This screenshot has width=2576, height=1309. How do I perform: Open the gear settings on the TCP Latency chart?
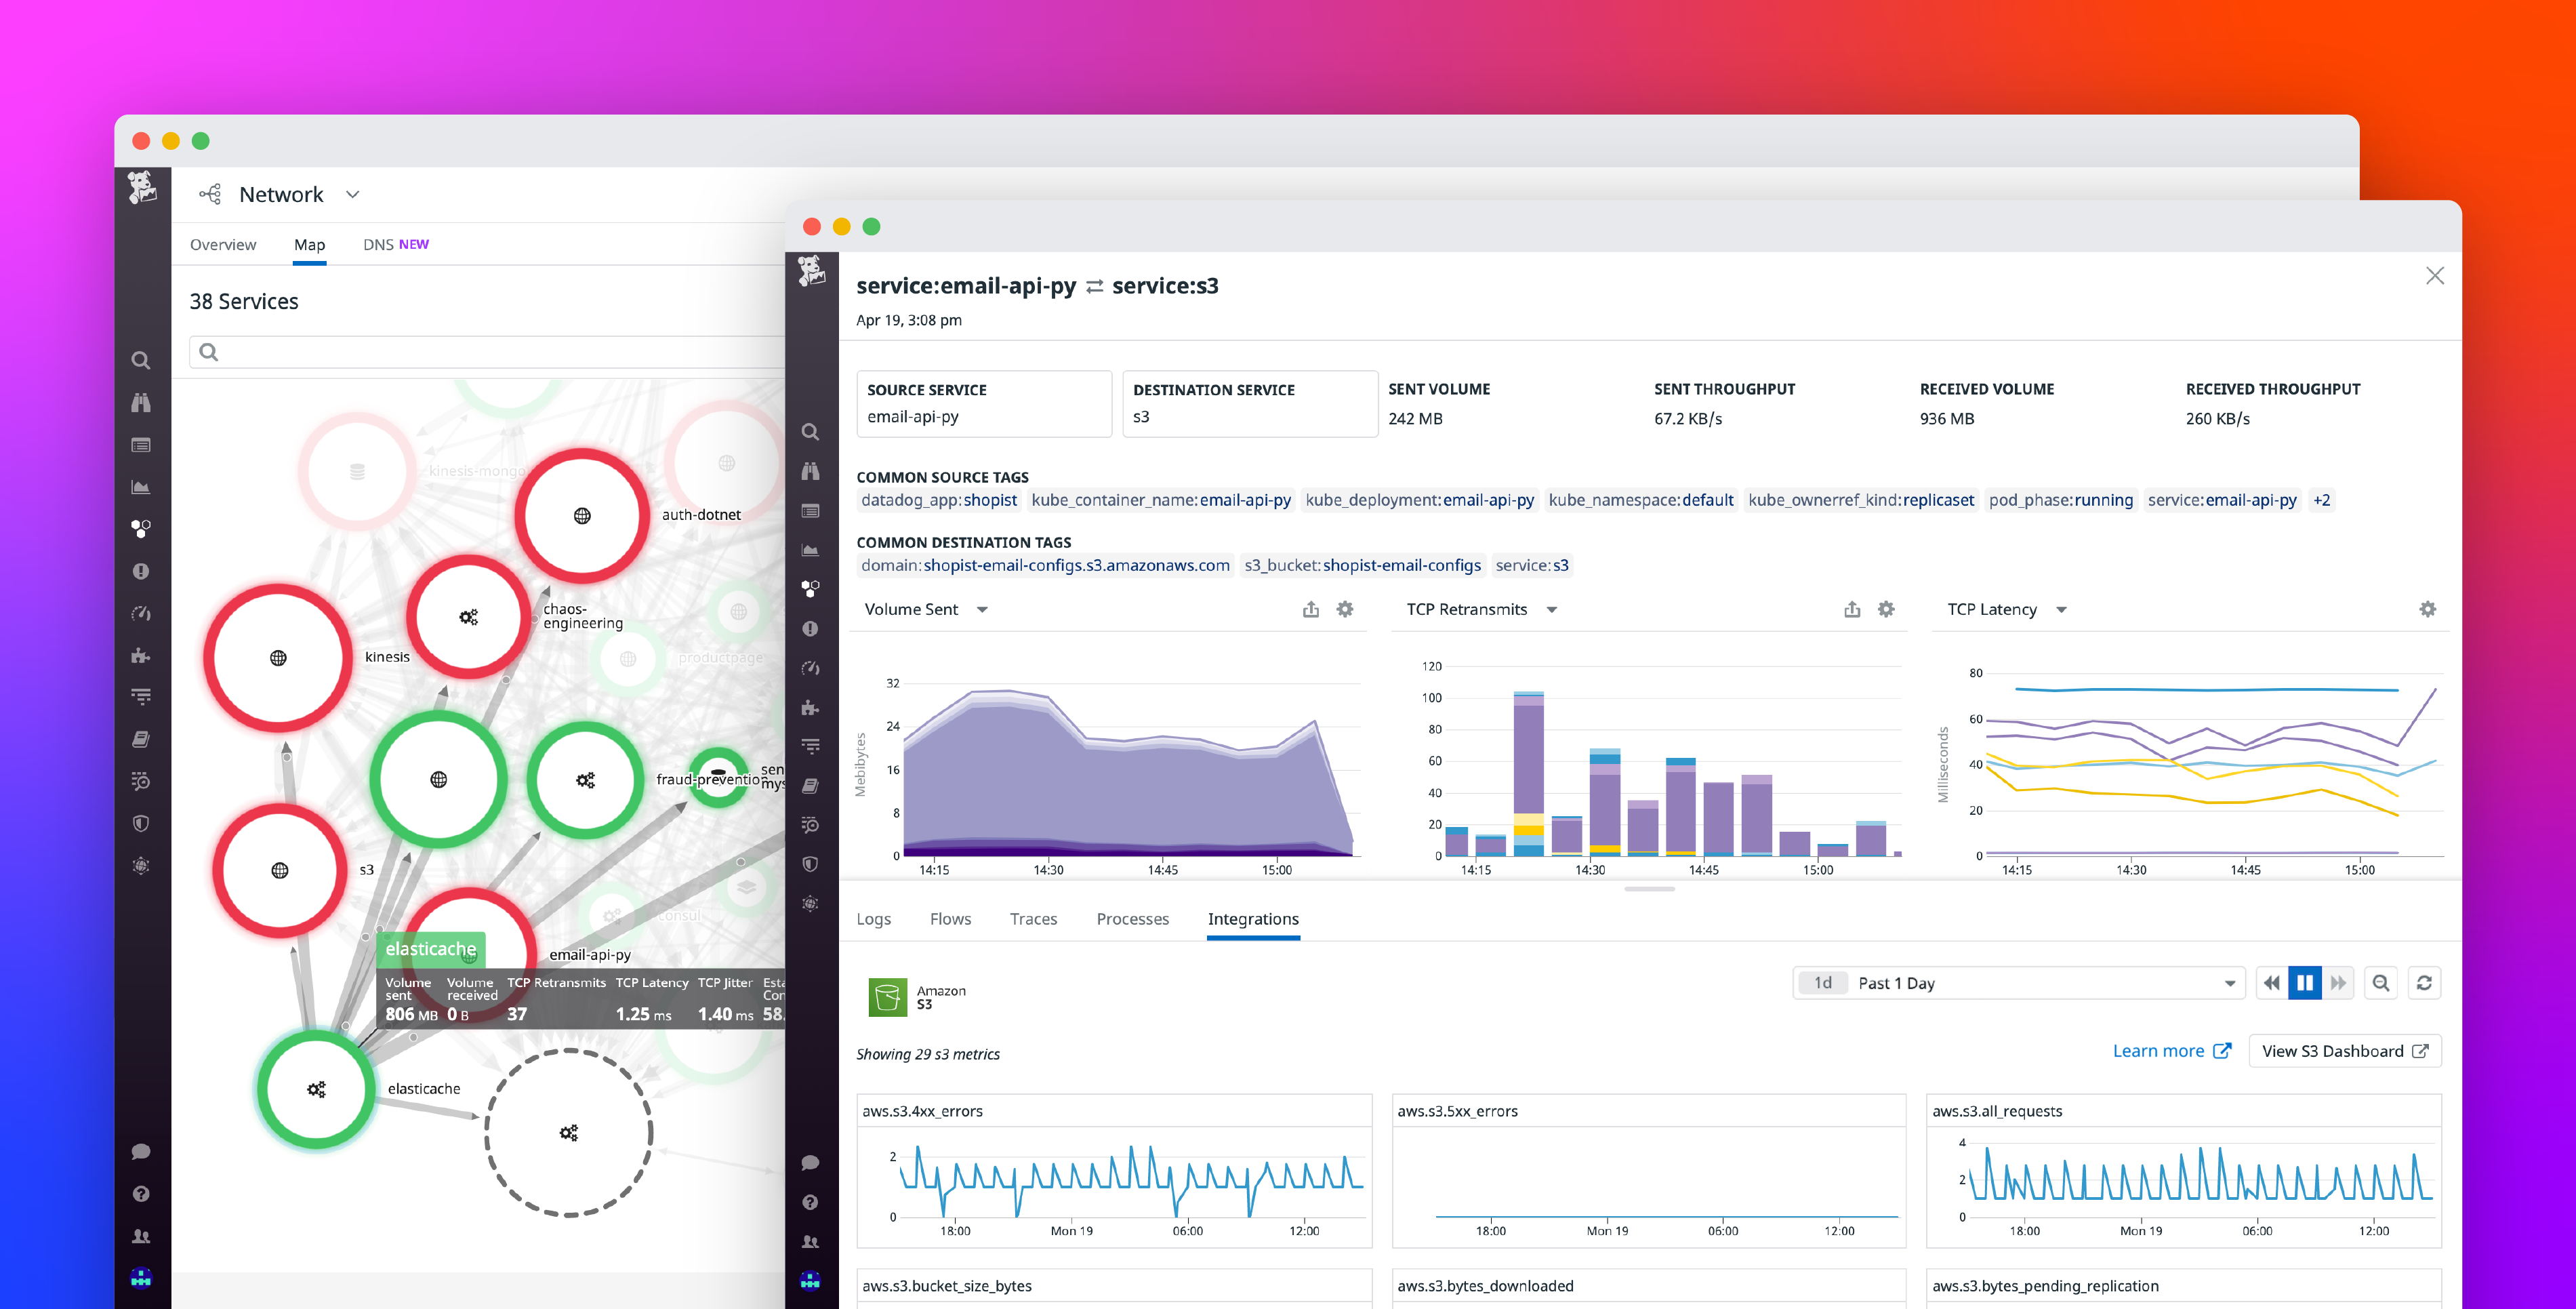(x=2428, y=608)
